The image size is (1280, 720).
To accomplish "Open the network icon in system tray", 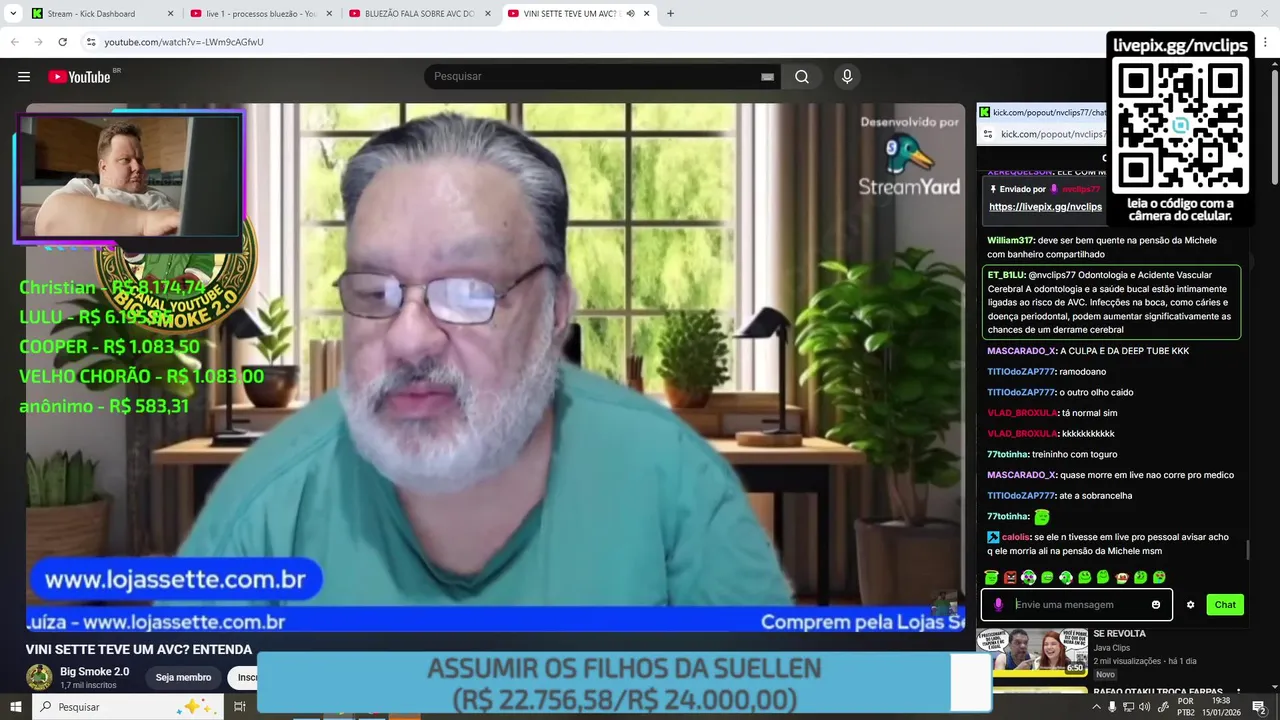I will click(x=1129, y=707).
